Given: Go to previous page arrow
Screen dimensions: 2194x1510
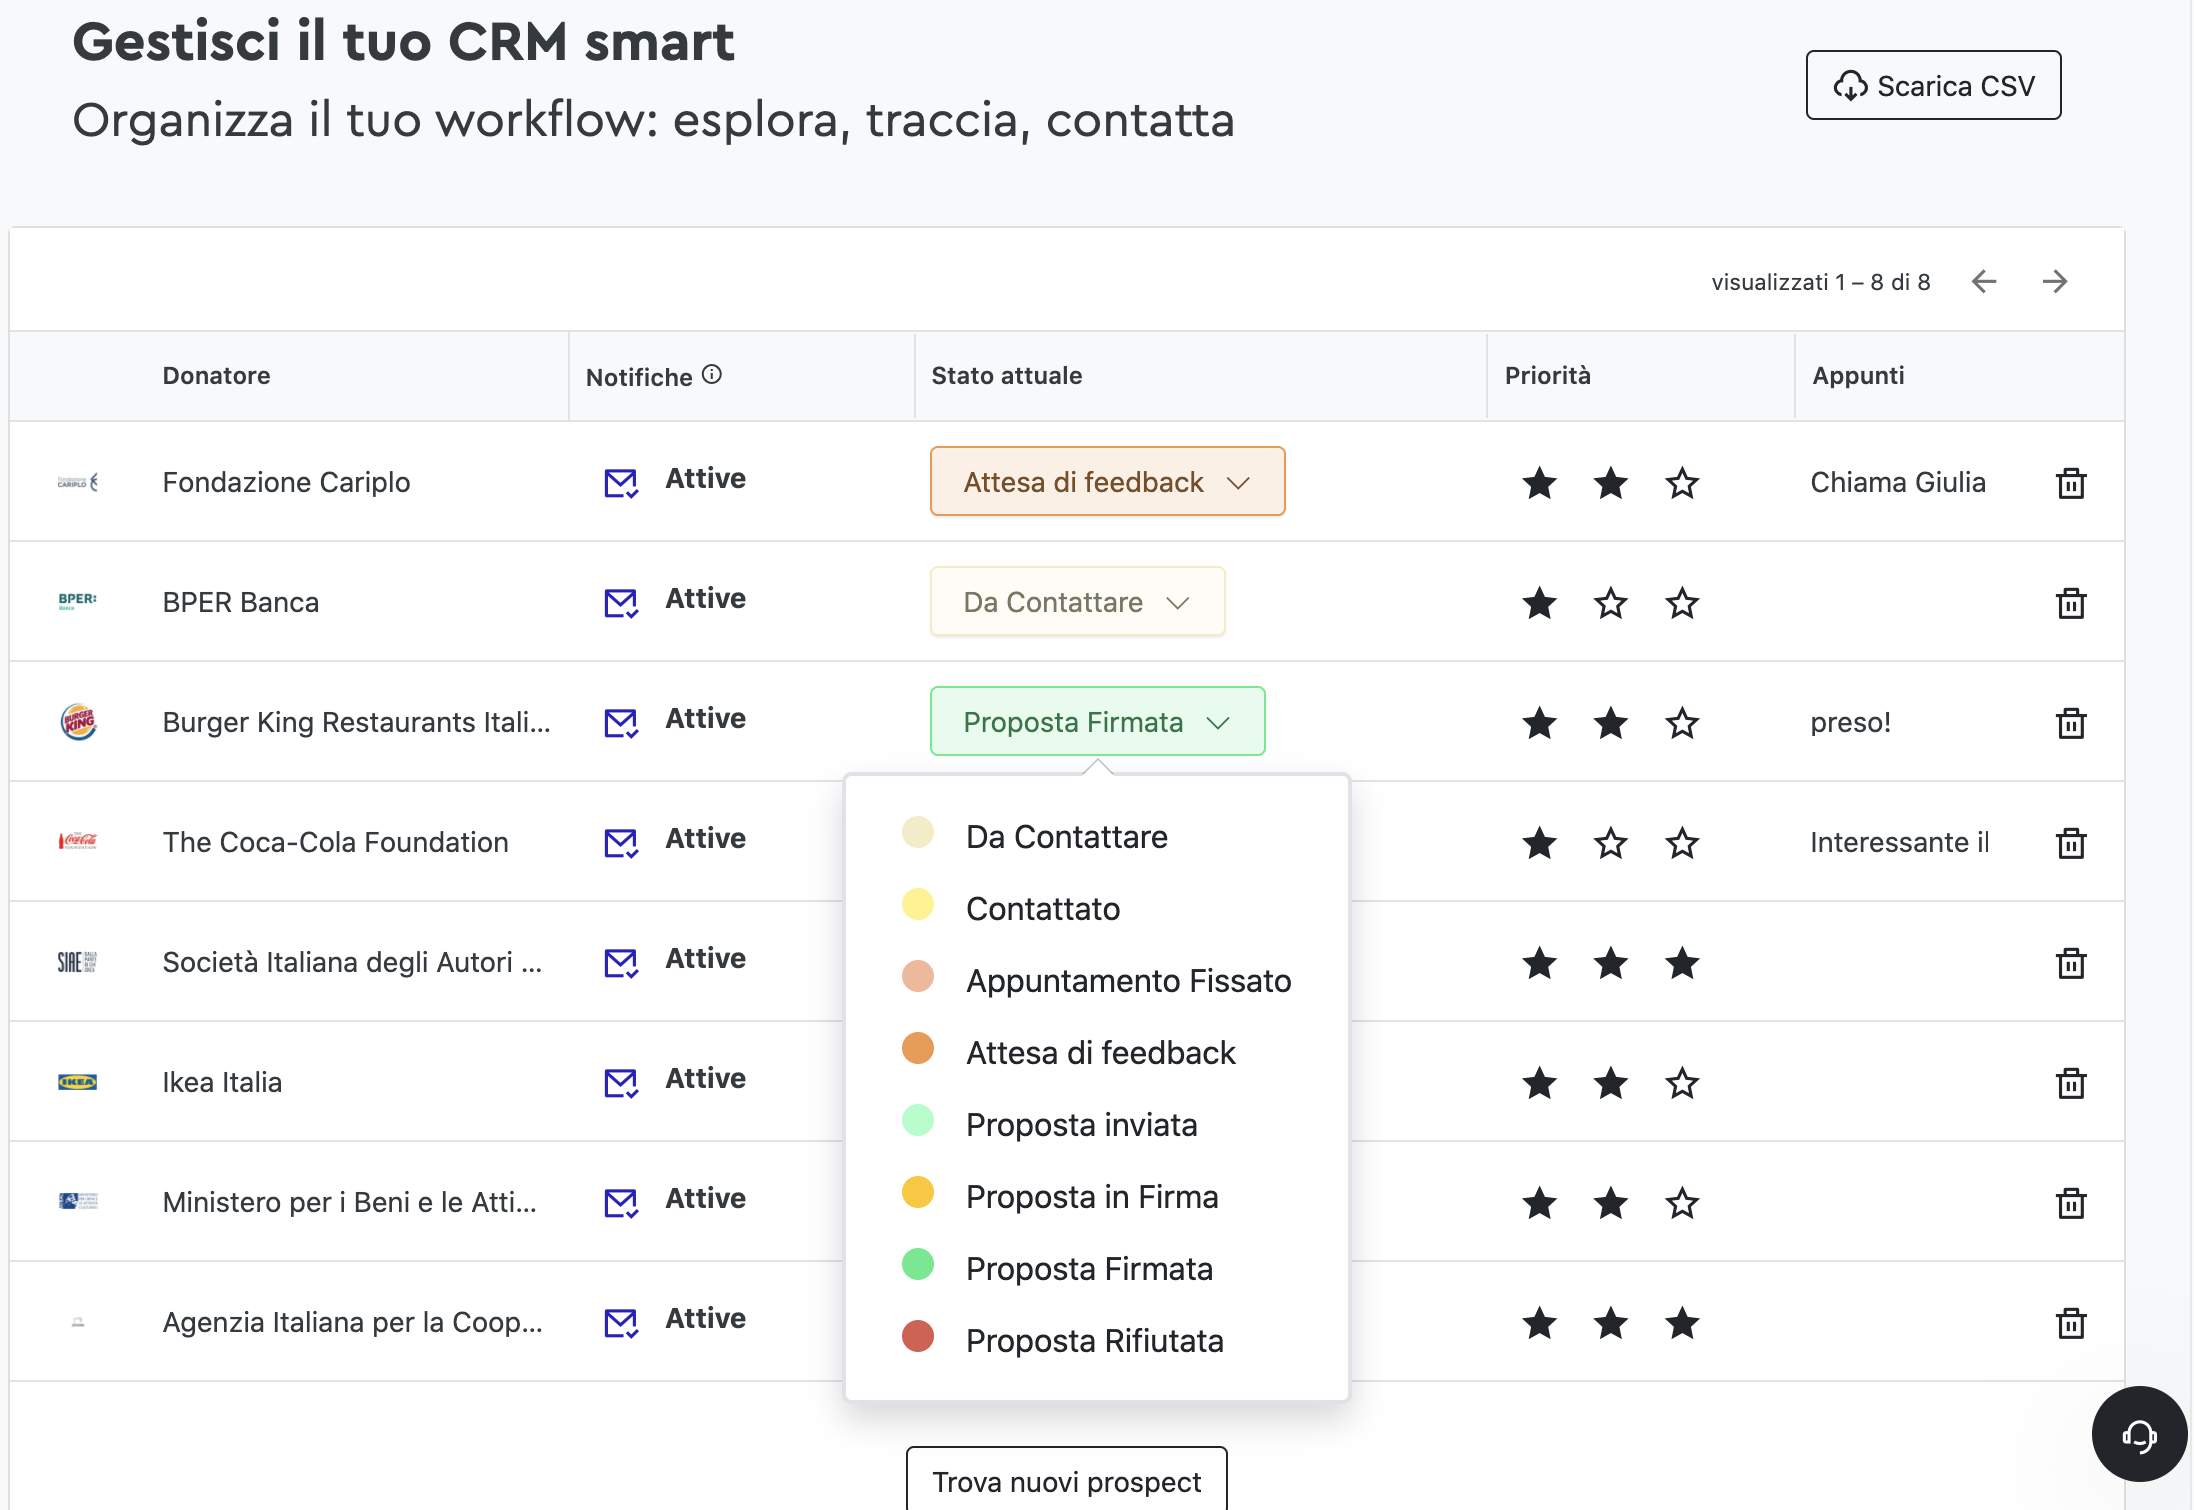Looking at the screenshot, I should tap(1984, 282).
